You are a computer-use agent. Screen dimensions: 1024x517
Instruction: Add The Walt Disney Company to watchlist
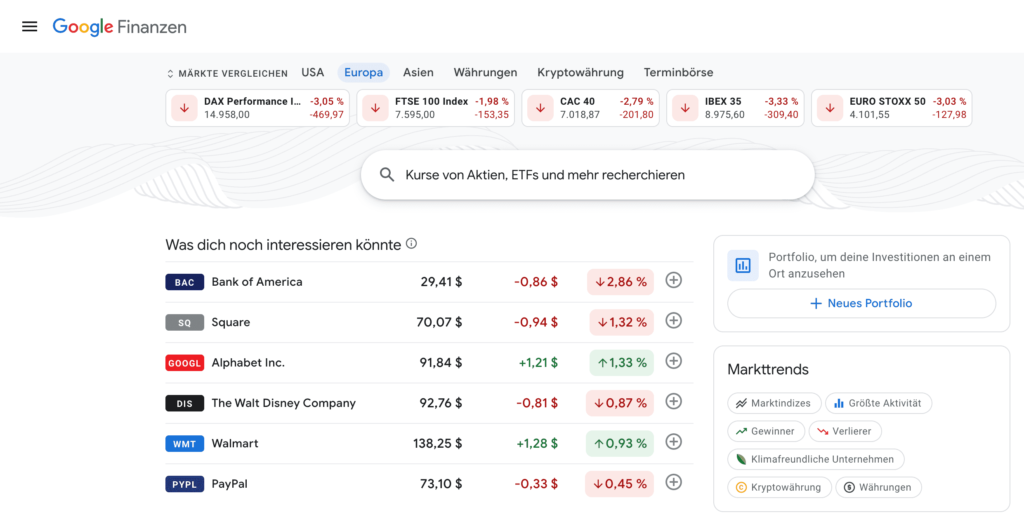pyautogui.click(x=673, y=401)
